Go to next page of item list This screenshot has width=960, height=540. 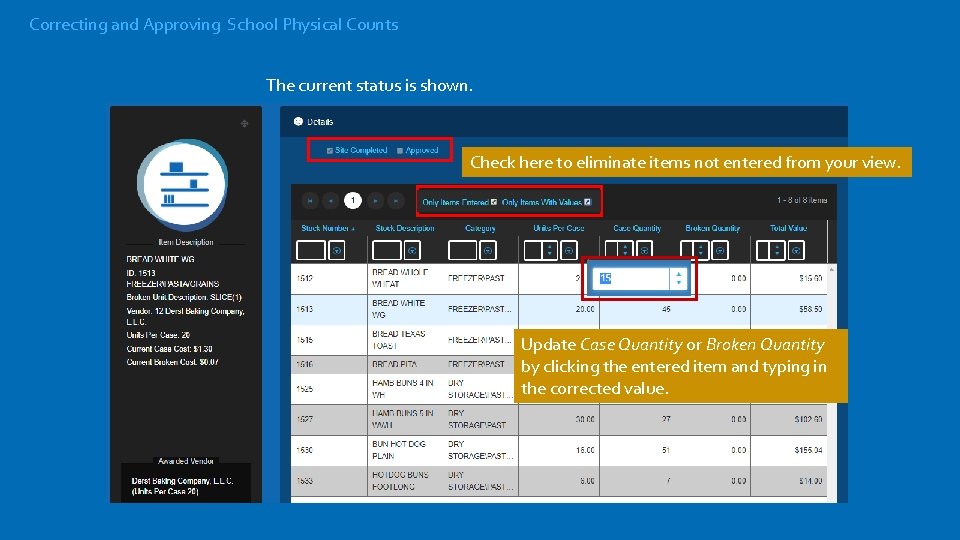[375, 201]
